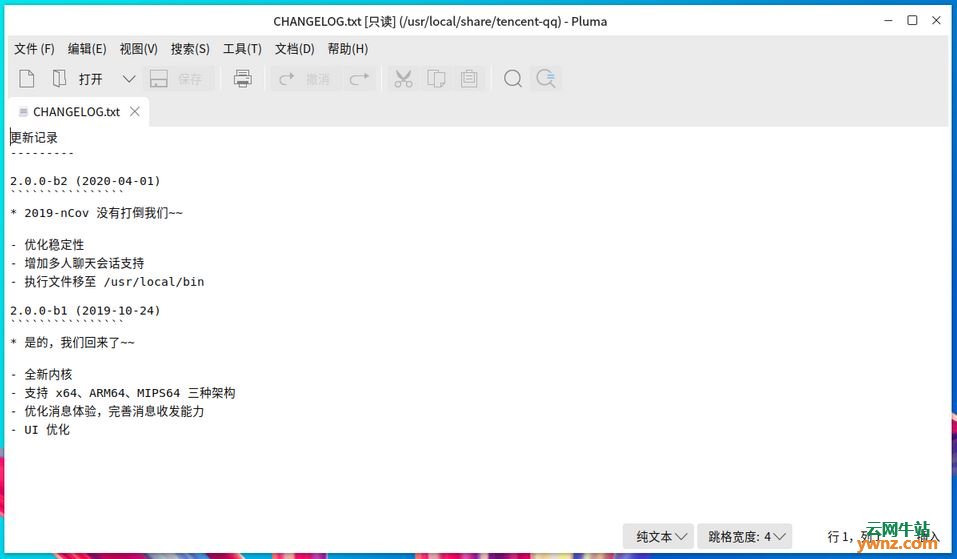The width and height of the screenshot is (957, 559).
Task: Click the line 优化稳定性
Action: tap(48, 245)
